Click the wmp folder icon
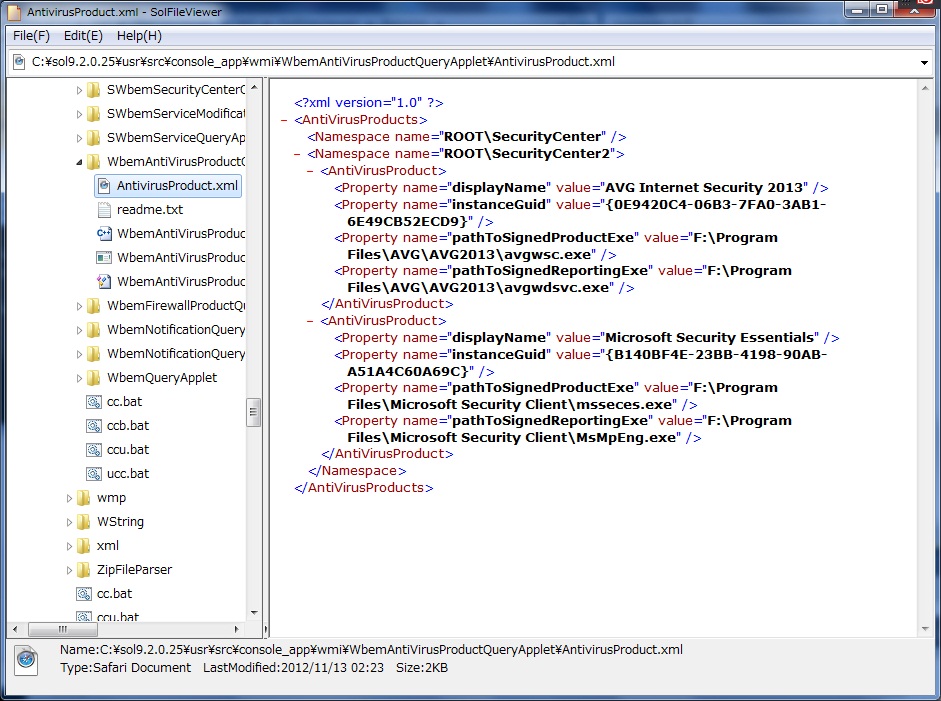 pos(83,498)
